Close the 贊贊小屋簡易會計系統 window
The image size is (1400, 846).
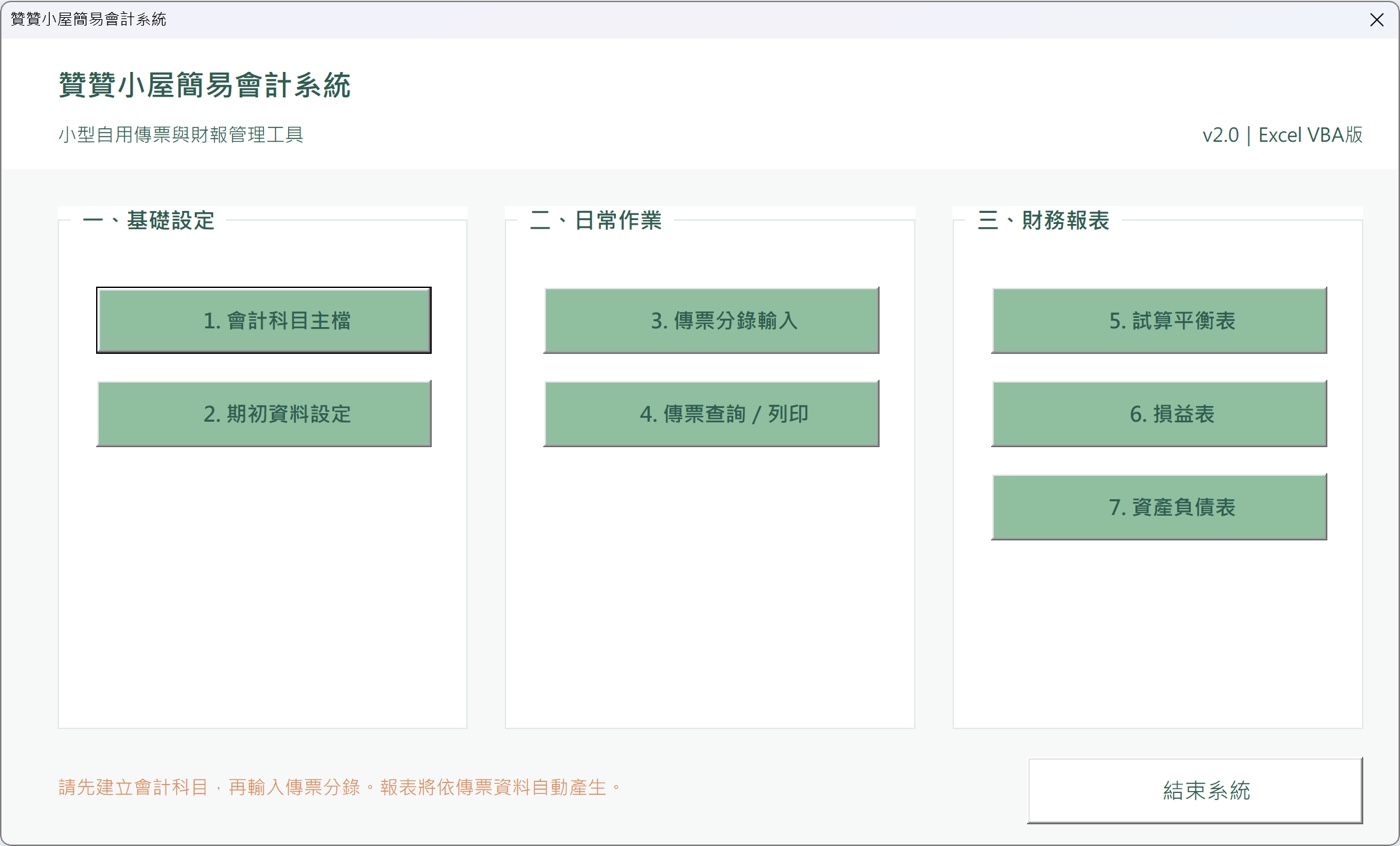click(x=1376, y=19)
